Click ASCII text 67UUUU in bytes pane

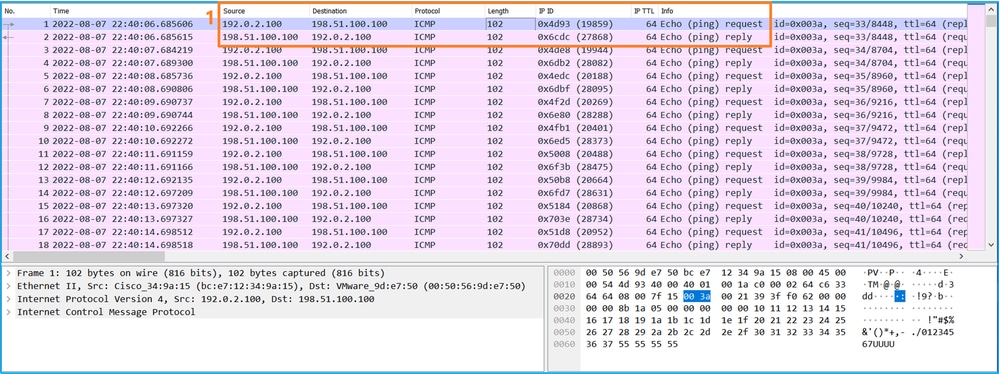click(879, 344)
